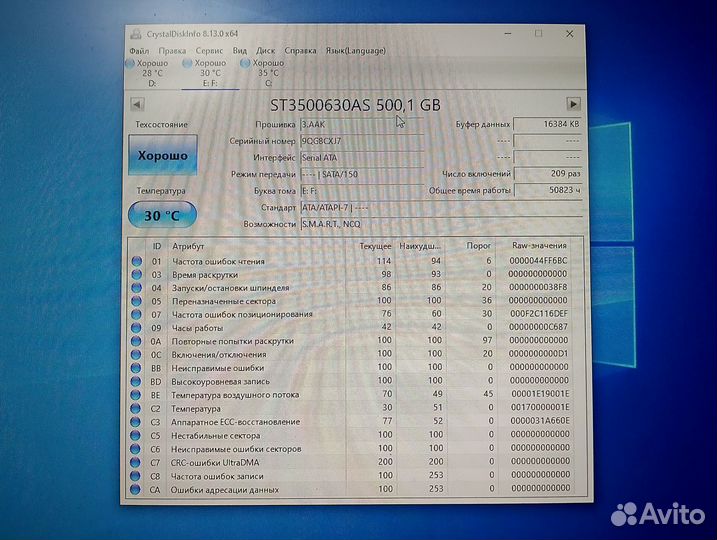The height and width of the screenshot is (540, 717).
Task: Click status icon for Повторные попытки раскрутки
Action: coord(136,341)
